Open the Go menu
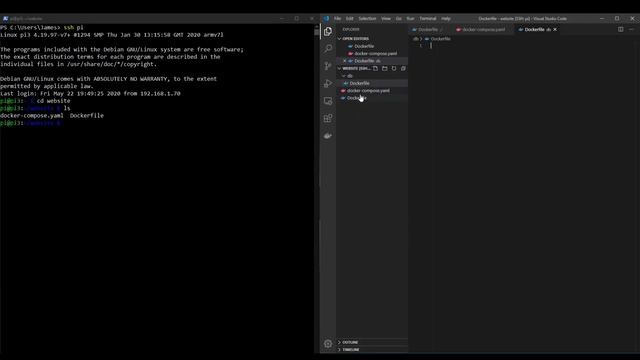This screenshot has height=360, width=640. coord(399,18)
